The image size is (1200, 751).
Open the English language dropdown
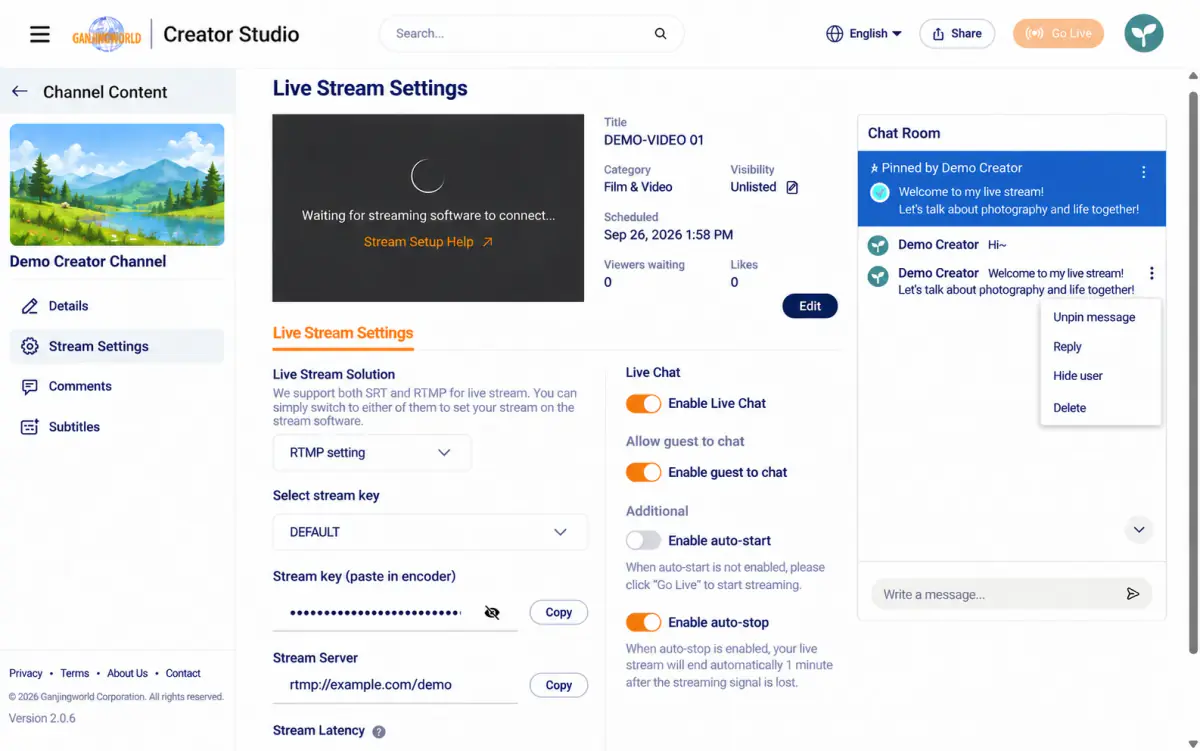(x=864, y=34)
